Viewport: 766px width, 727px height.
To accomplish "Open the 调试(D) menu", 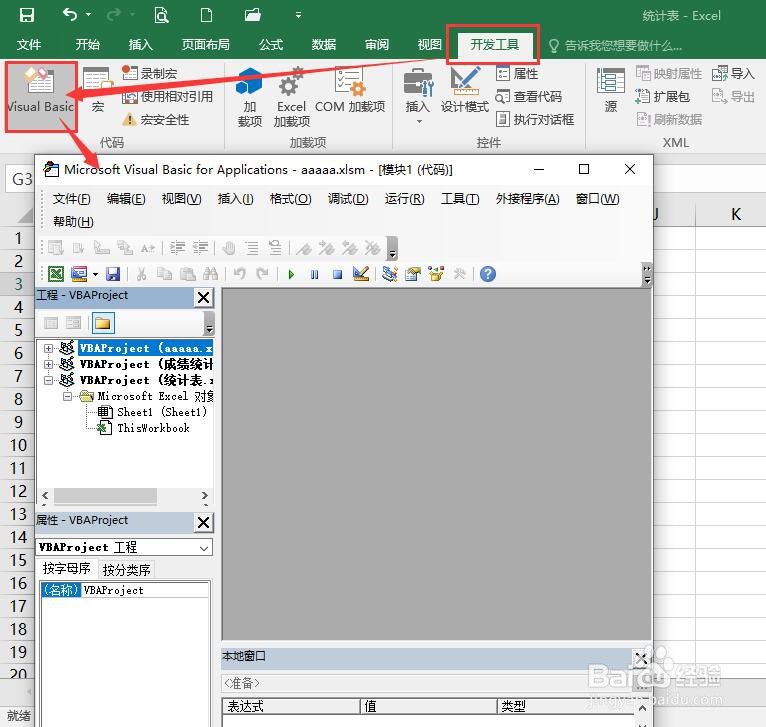I will [348, 199].
